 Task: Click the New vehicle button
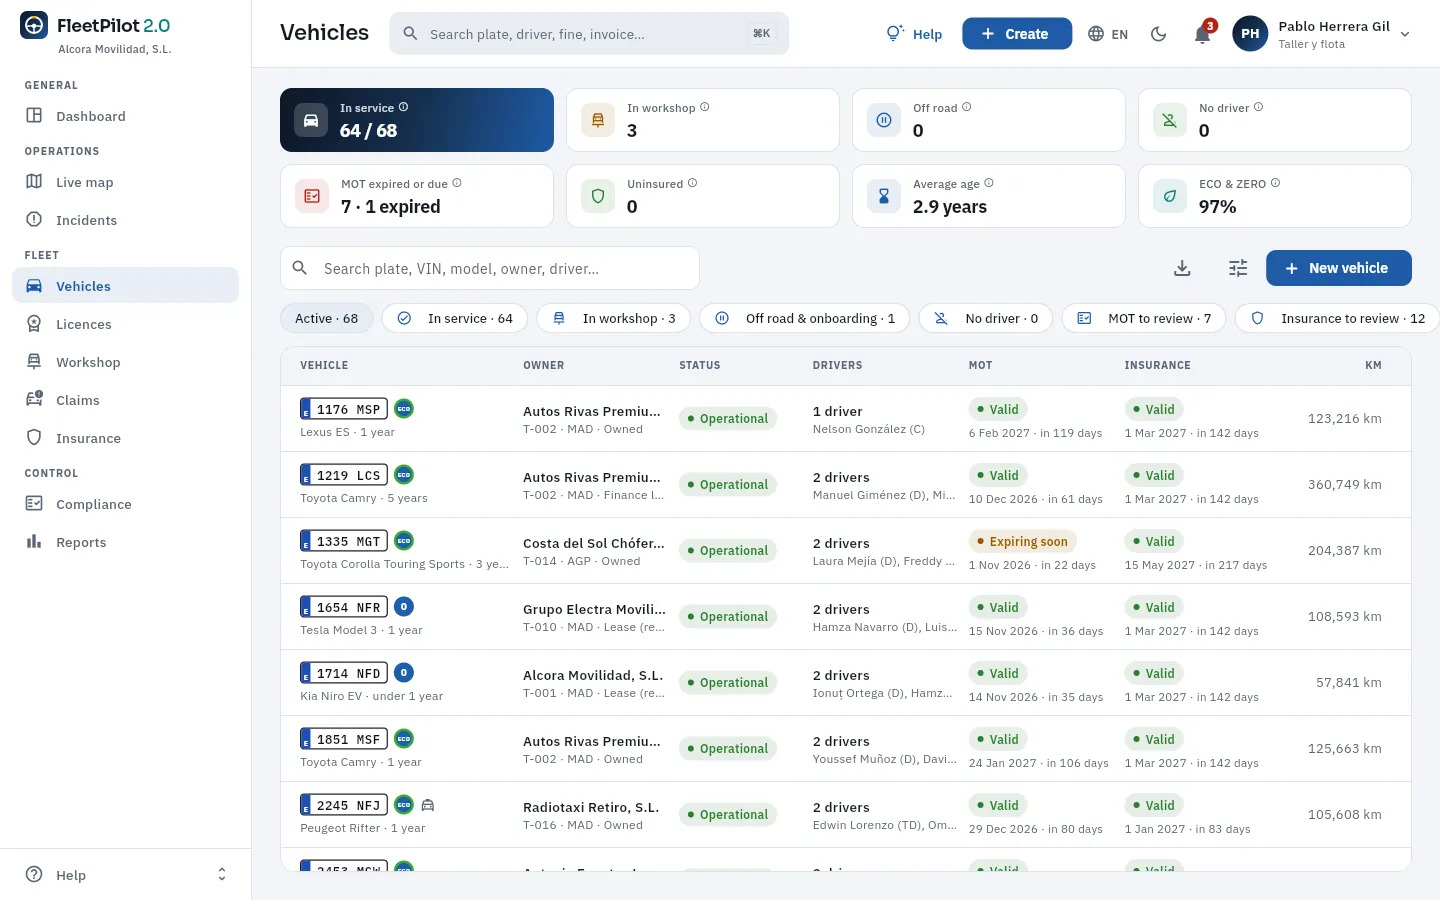tap(1338, 268)
